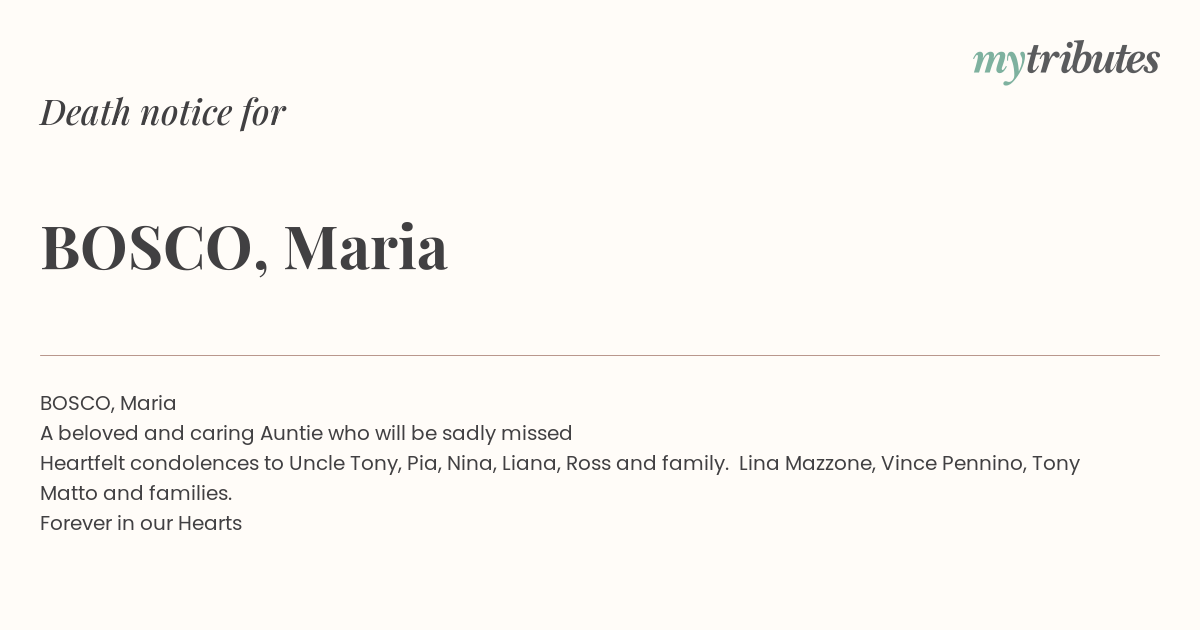Viewport: 1200px width, 630px height.
Task: Click the "Forever in our Hearts" line
Action: tap(141, 524)
